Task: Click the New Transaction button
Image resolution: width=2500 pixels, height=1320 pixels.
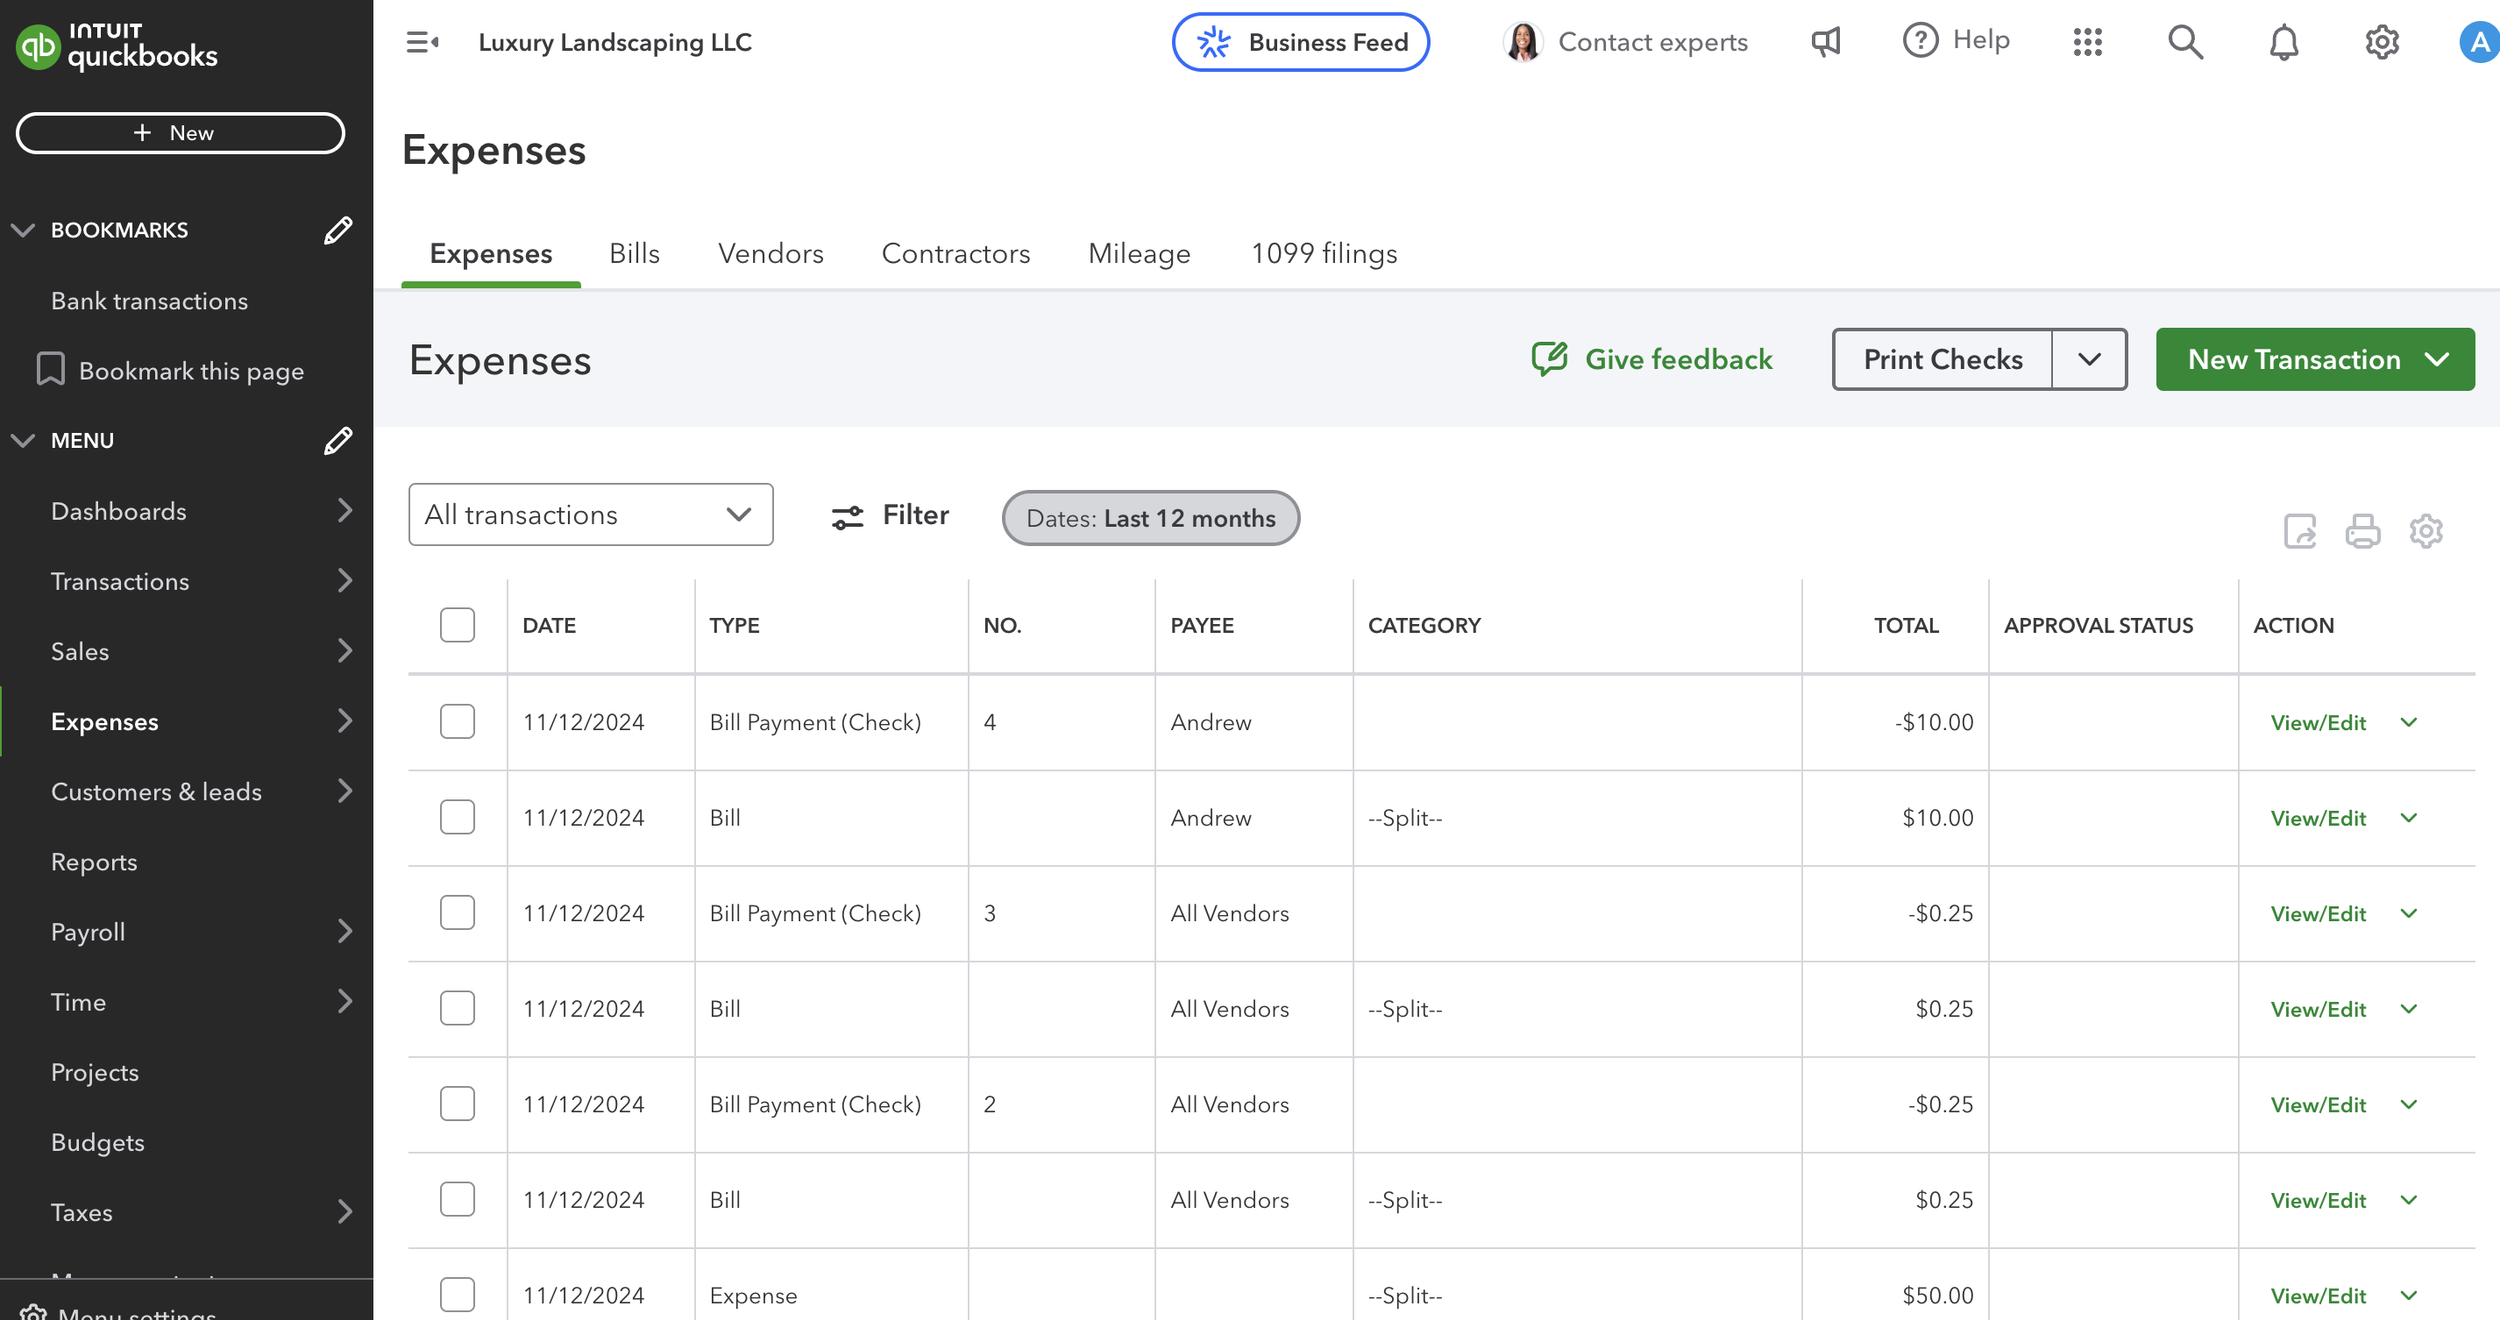Action: [2294, 359]
